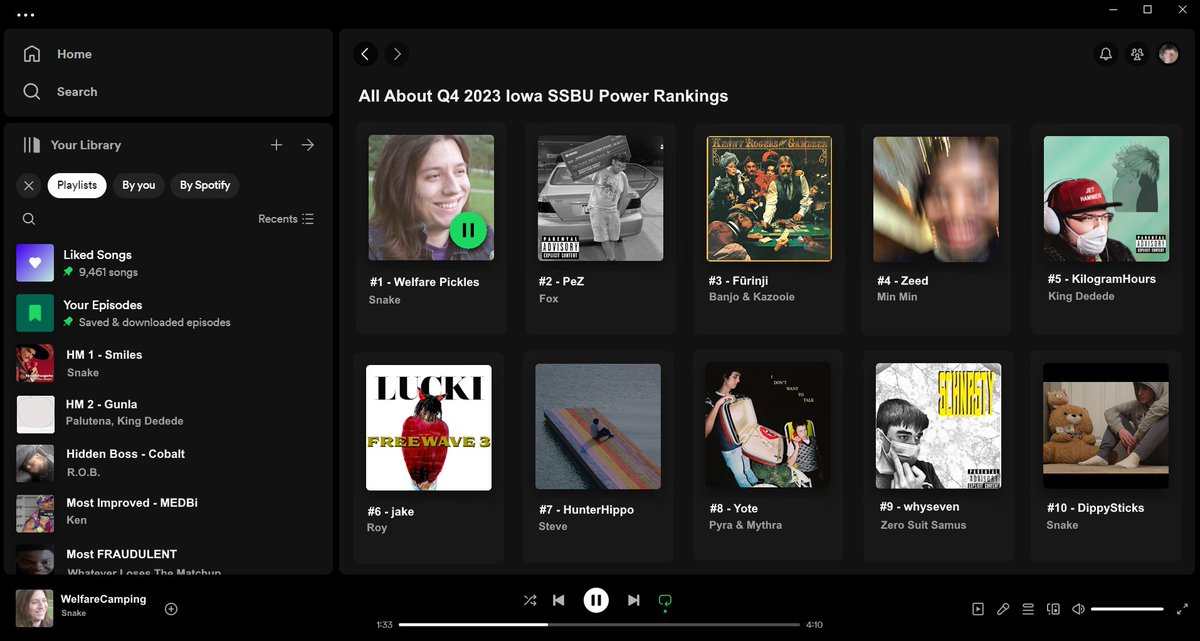The height and width of the screenshot is (641, 1200).
Task: Click the section heading about Iowa SSBU rankings
Action: [x=543, y=96]
